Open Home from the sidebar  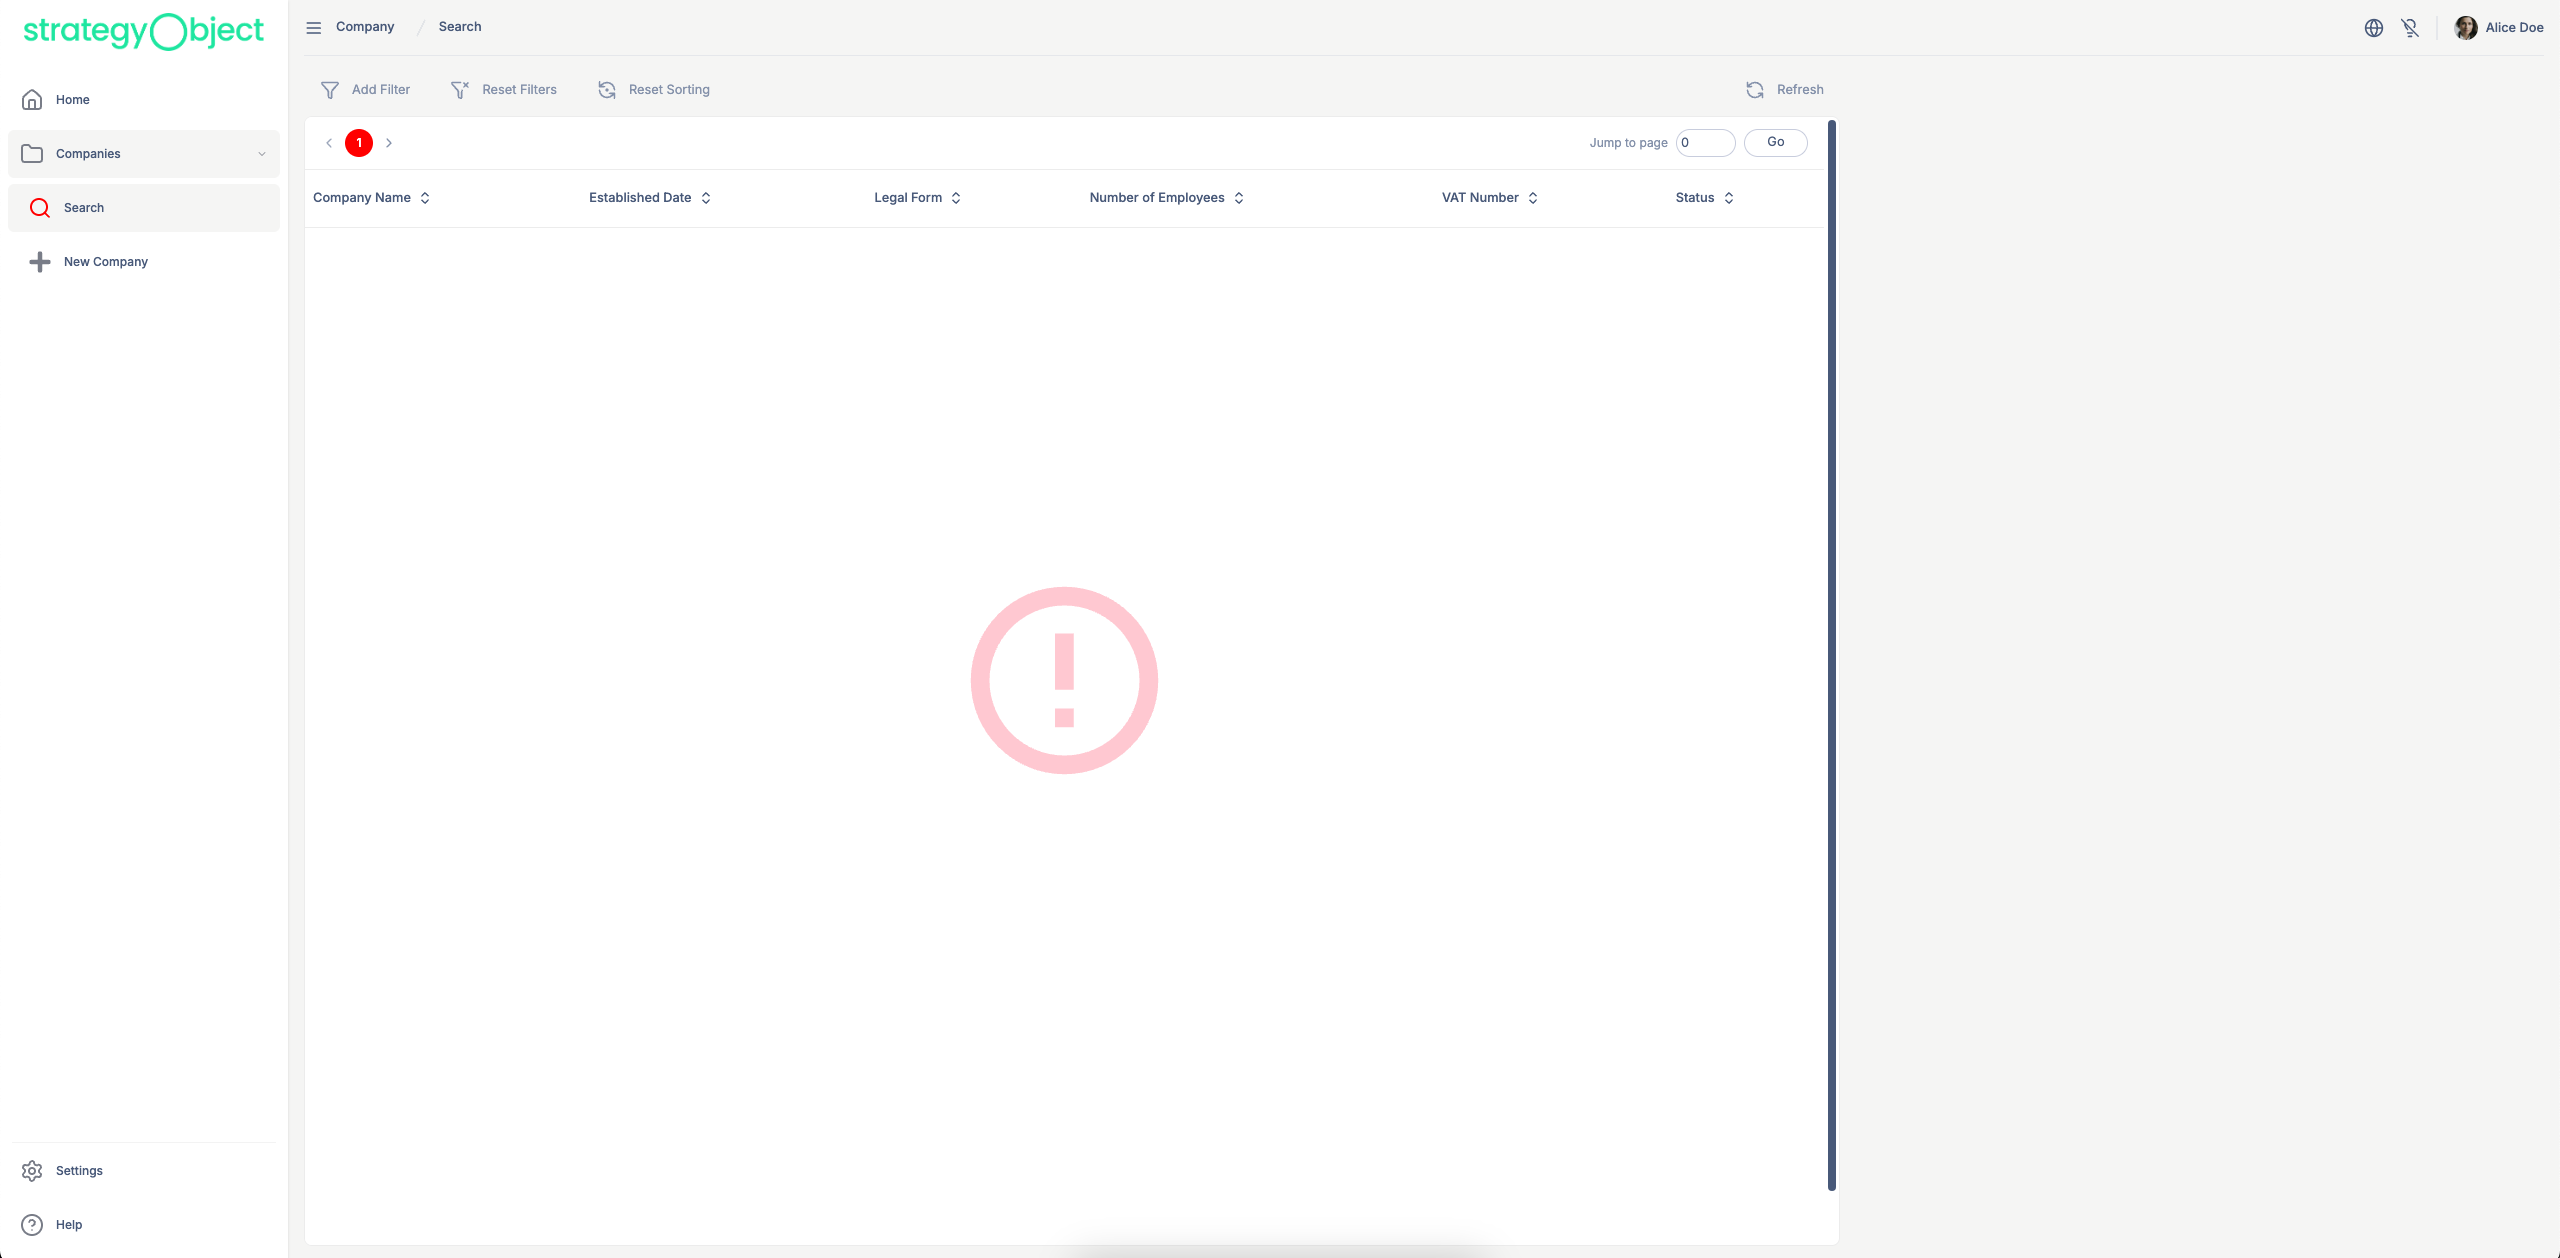coord(72,100)
